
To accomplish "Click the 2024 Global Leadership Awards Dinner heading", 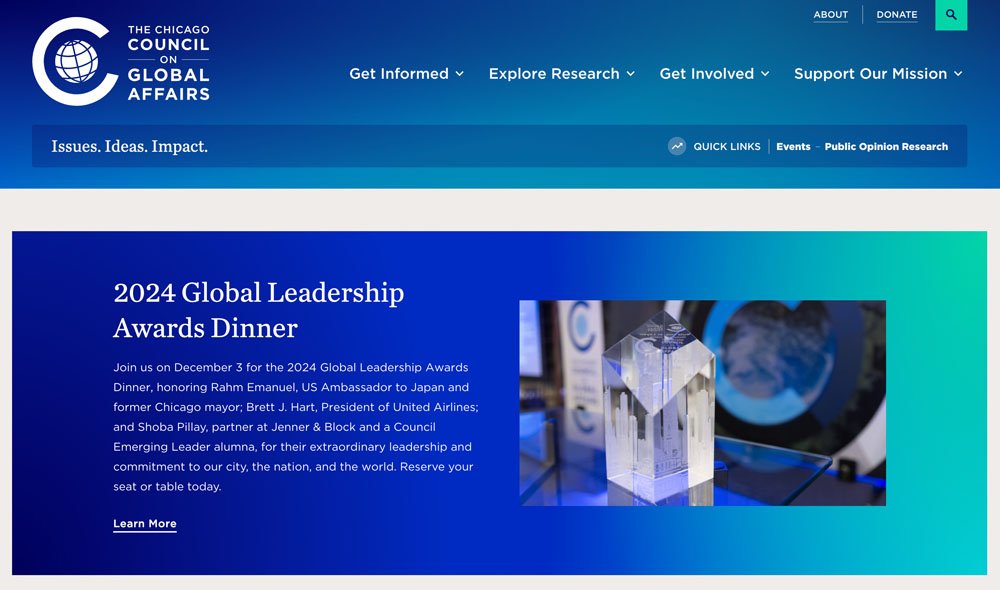I will (258, 310).
